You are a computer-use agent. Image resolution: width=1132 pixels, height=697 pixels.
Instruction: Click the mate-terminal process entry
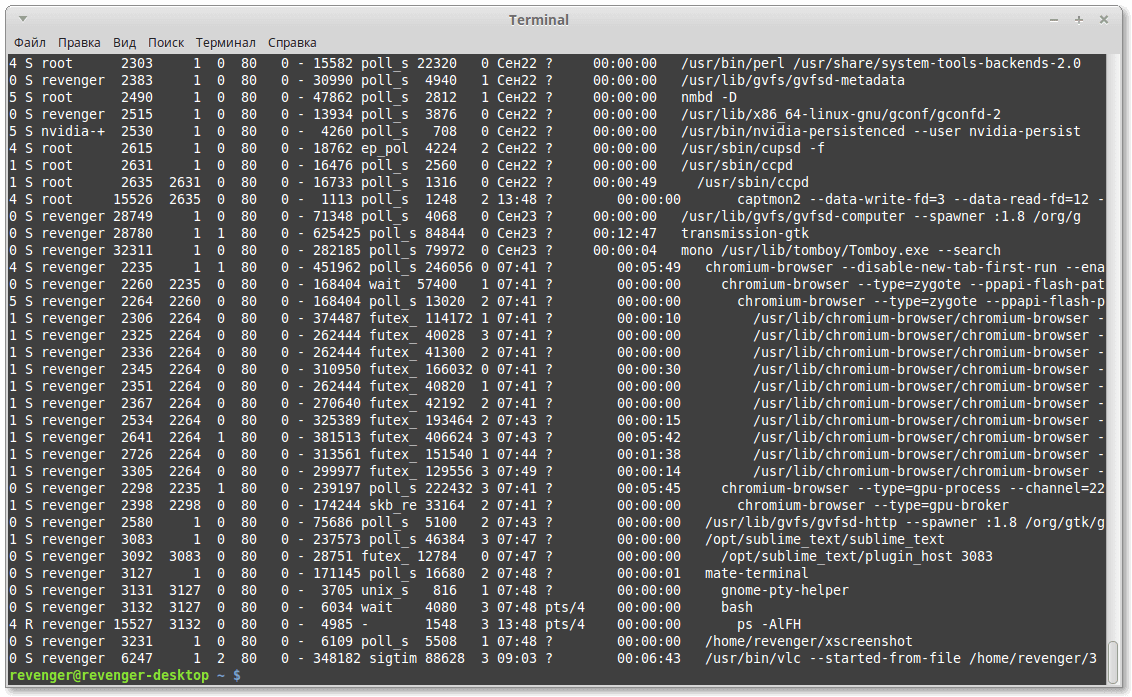point(756,573)
